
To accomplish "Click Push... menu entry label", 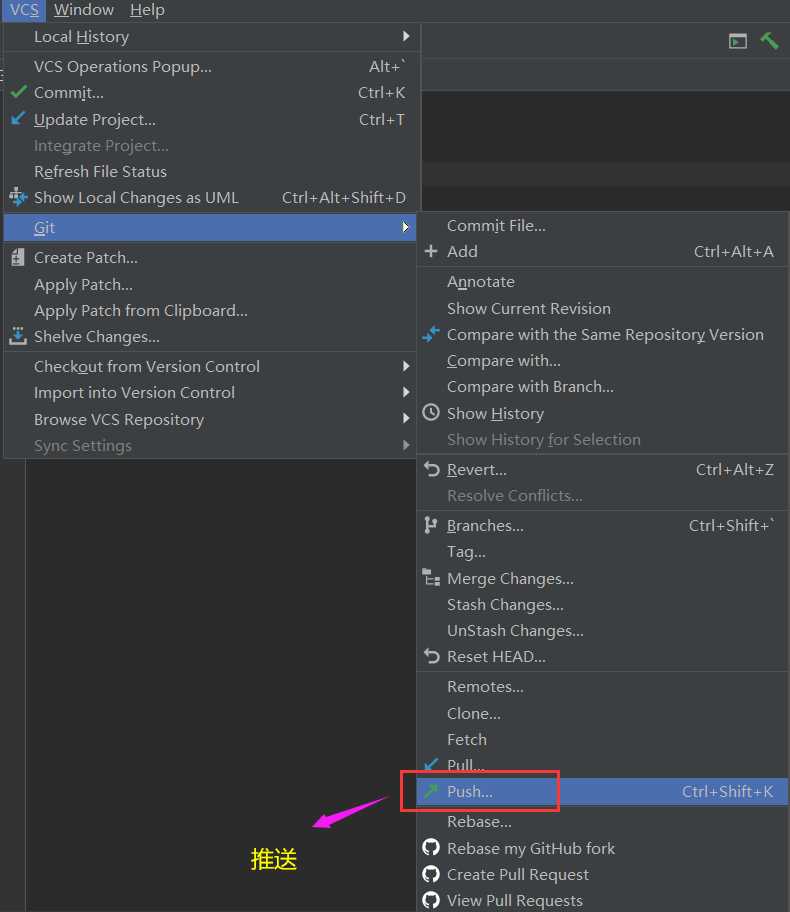I will click(469, 792).
